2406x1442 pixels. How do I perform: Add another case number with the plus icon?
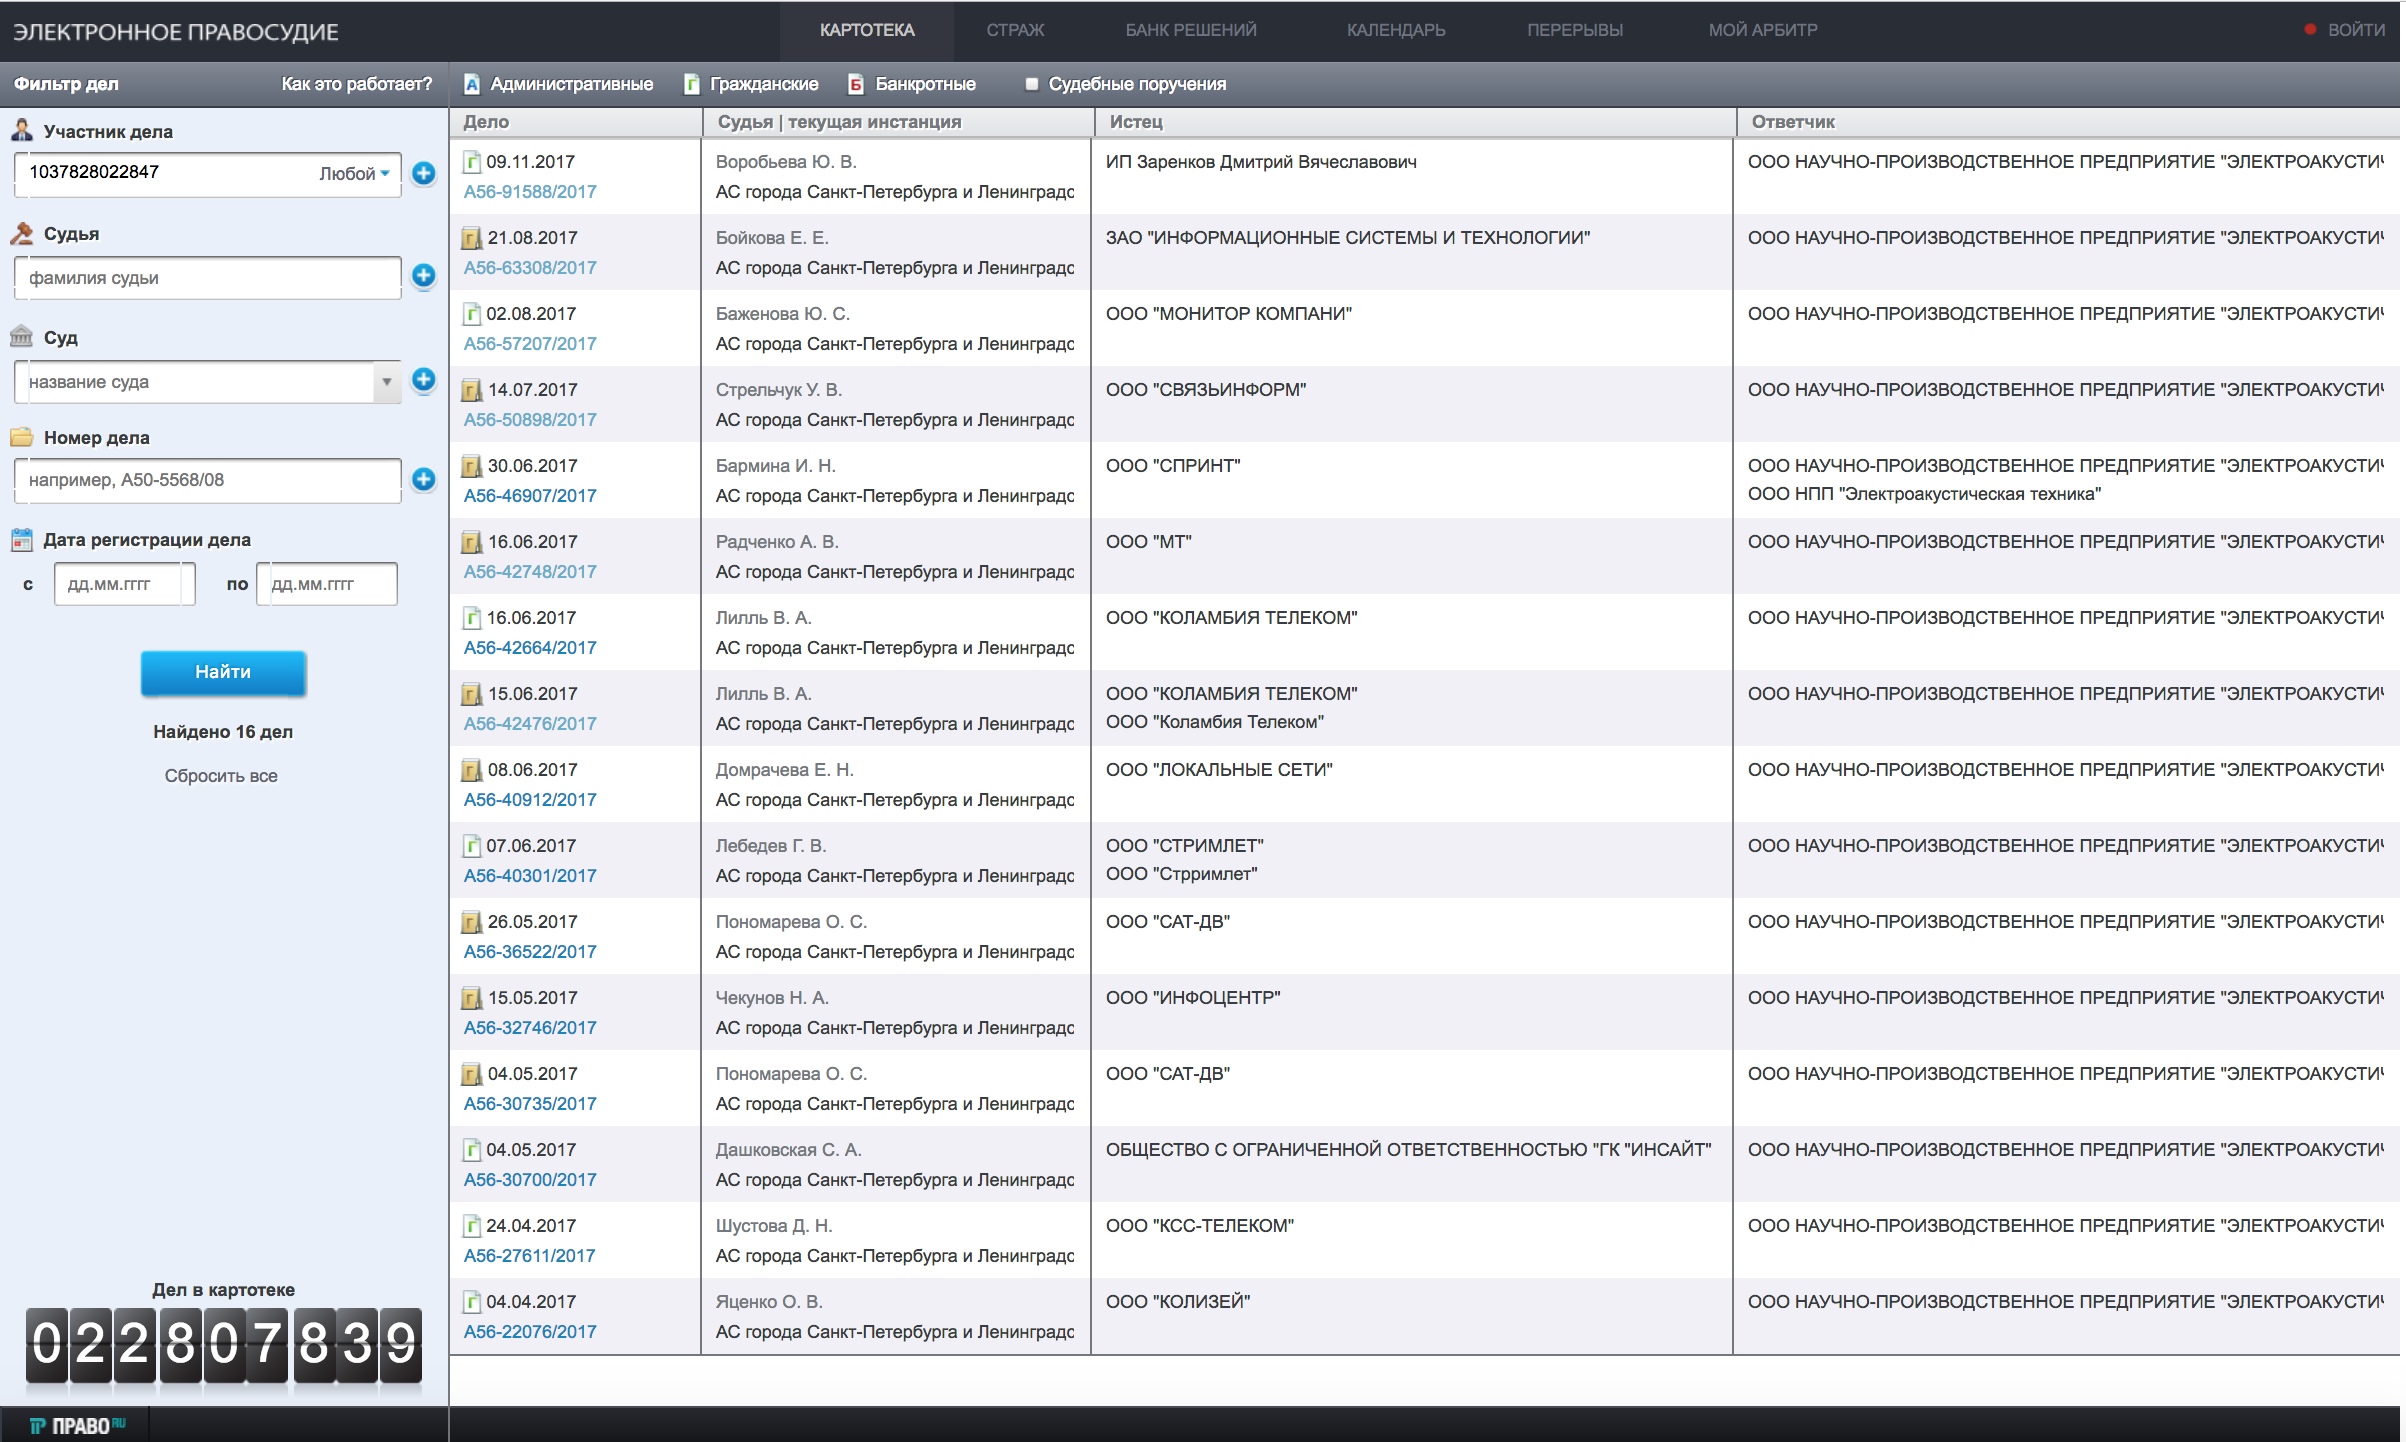click(424, 480)
